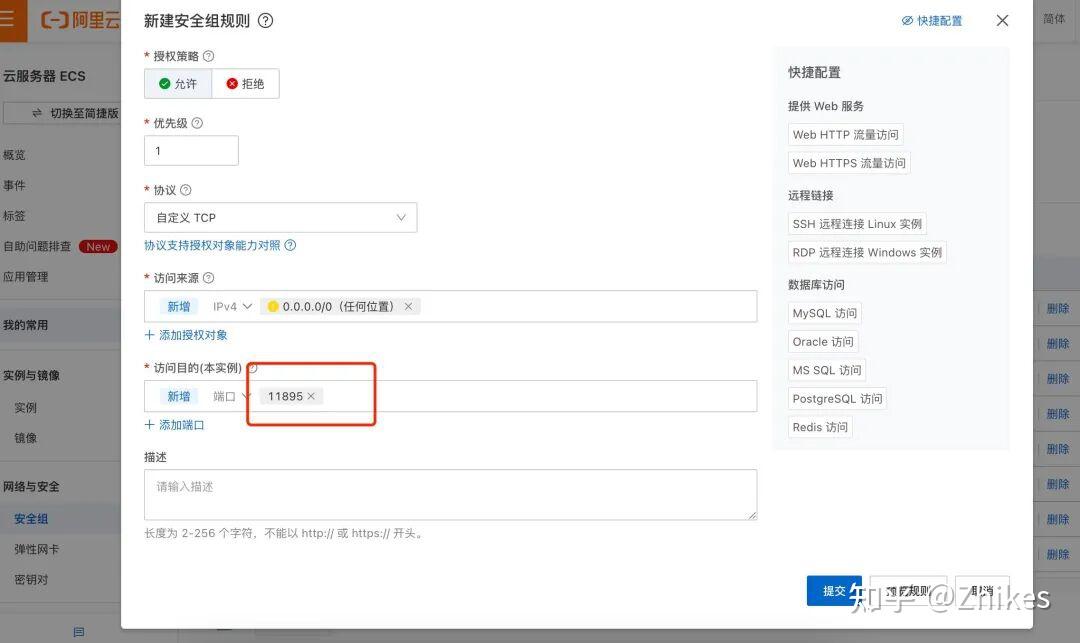This screenshot has height=643, width=1080.
Task: Choose Web HTTP 流量访问 quick config
Action: pyautogui.click(x=845, y=135)
